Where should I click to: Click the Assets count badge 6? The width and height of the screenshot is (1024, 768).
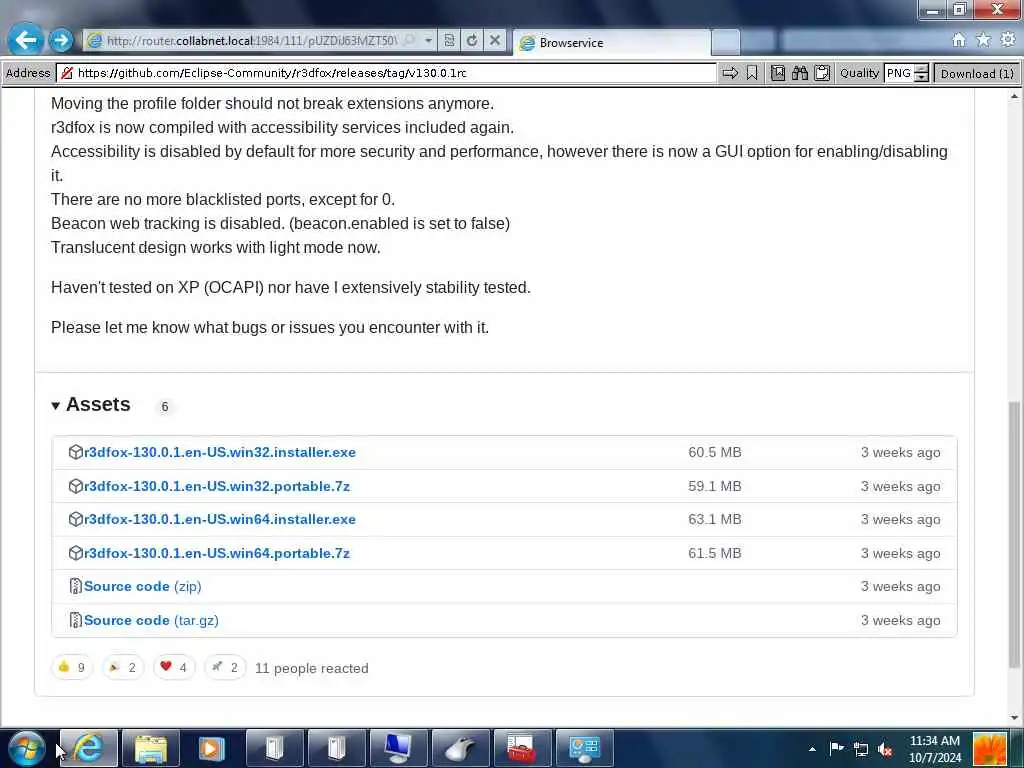(x=165, y=406)
